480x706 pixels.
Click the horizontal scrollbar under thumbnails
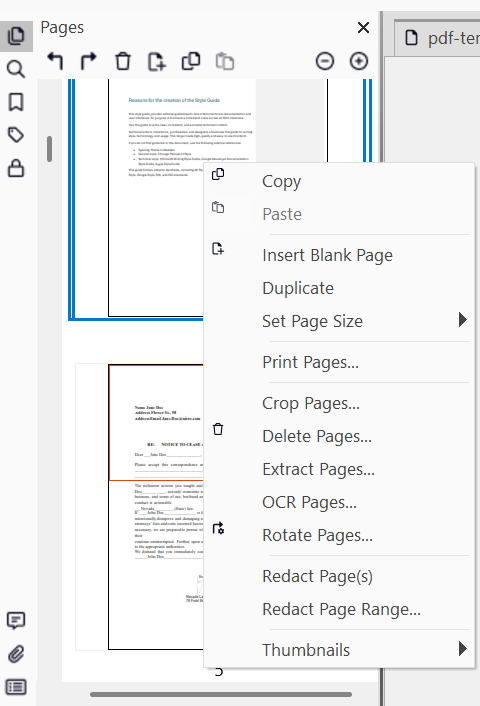pos(221,694)
